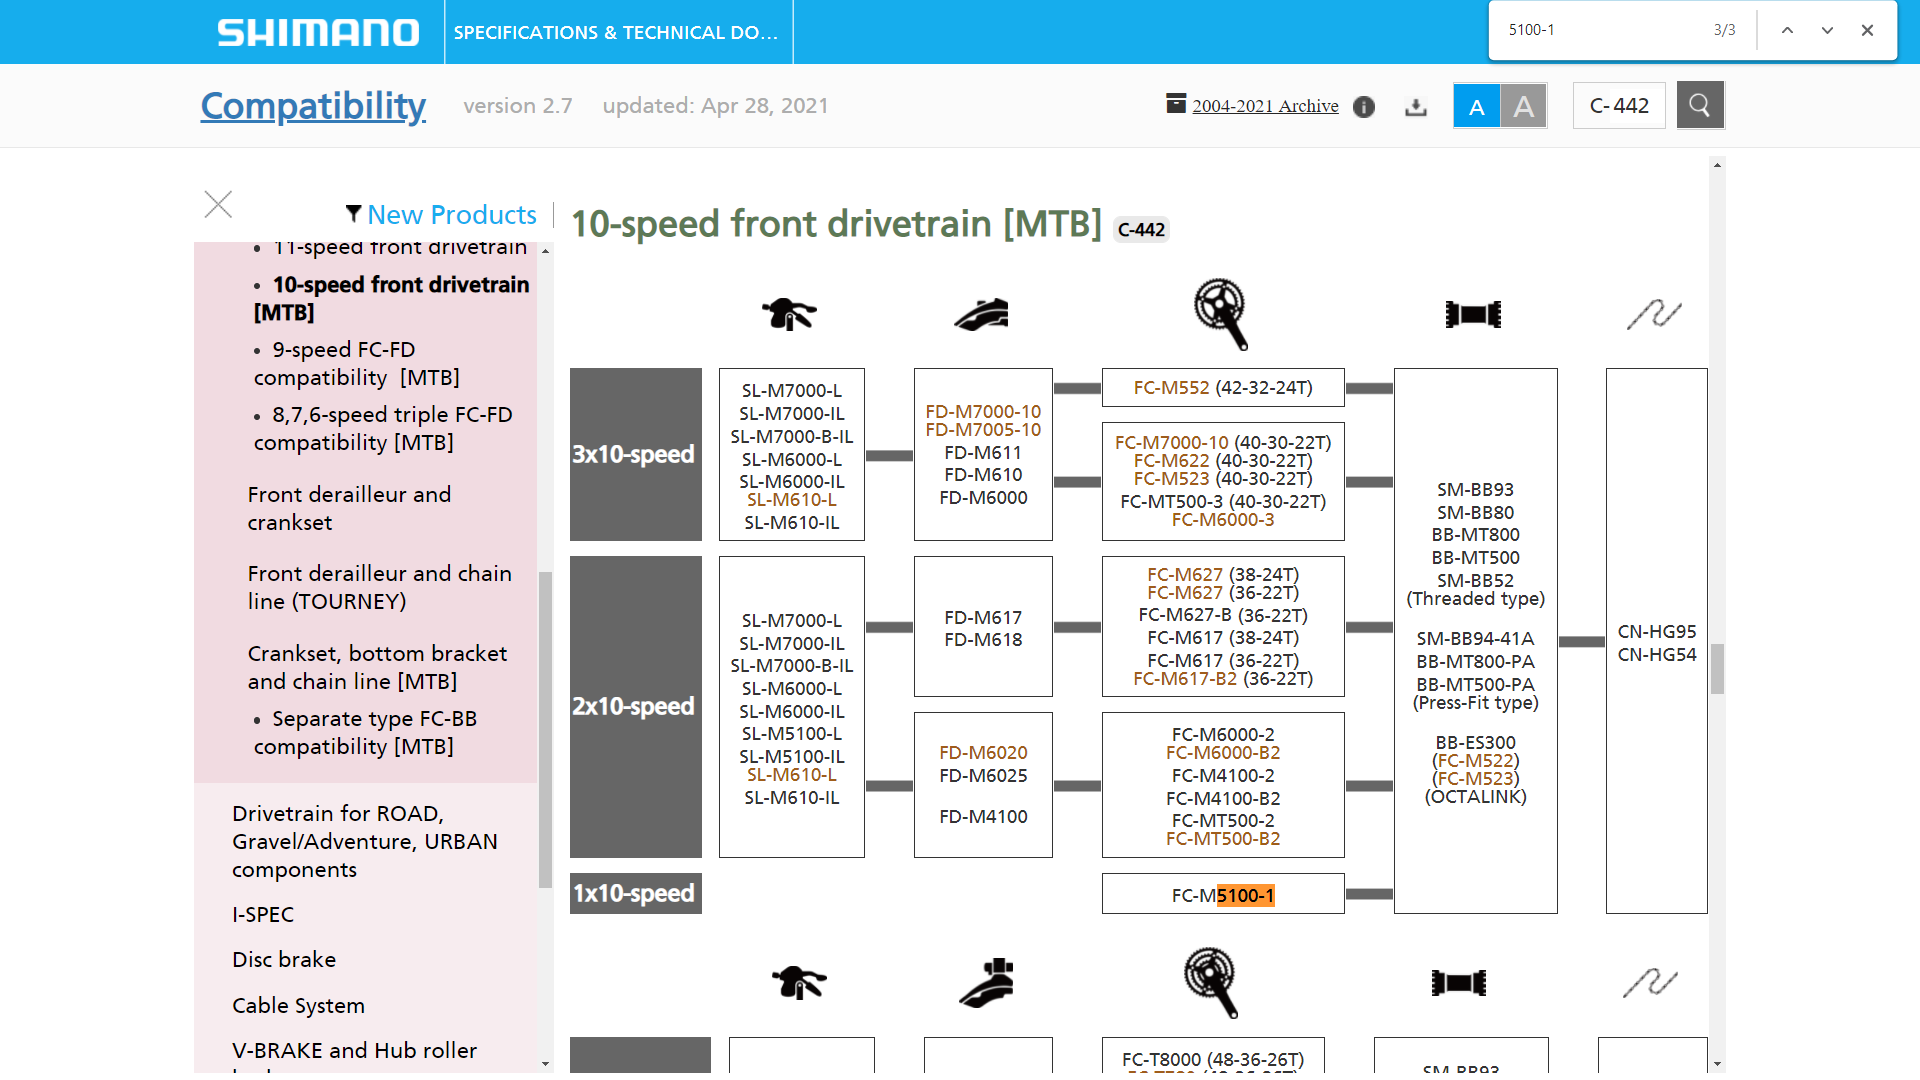Click the top crankset icon
The image size is (1920, 1080).
pos(1221,314)
